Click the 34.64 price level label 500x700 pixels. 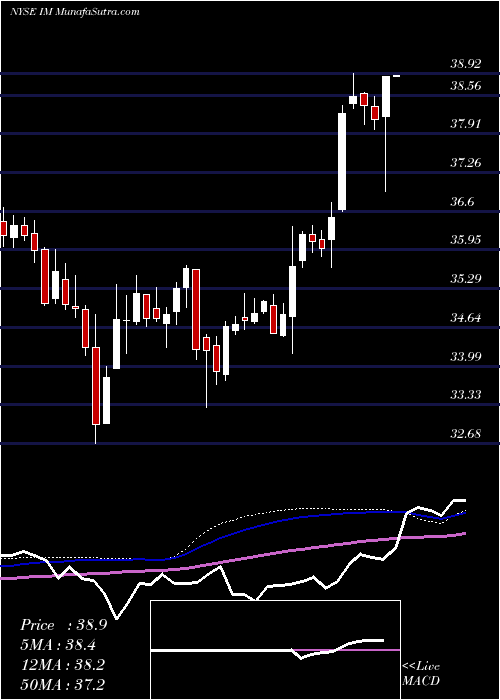(466, 318)
